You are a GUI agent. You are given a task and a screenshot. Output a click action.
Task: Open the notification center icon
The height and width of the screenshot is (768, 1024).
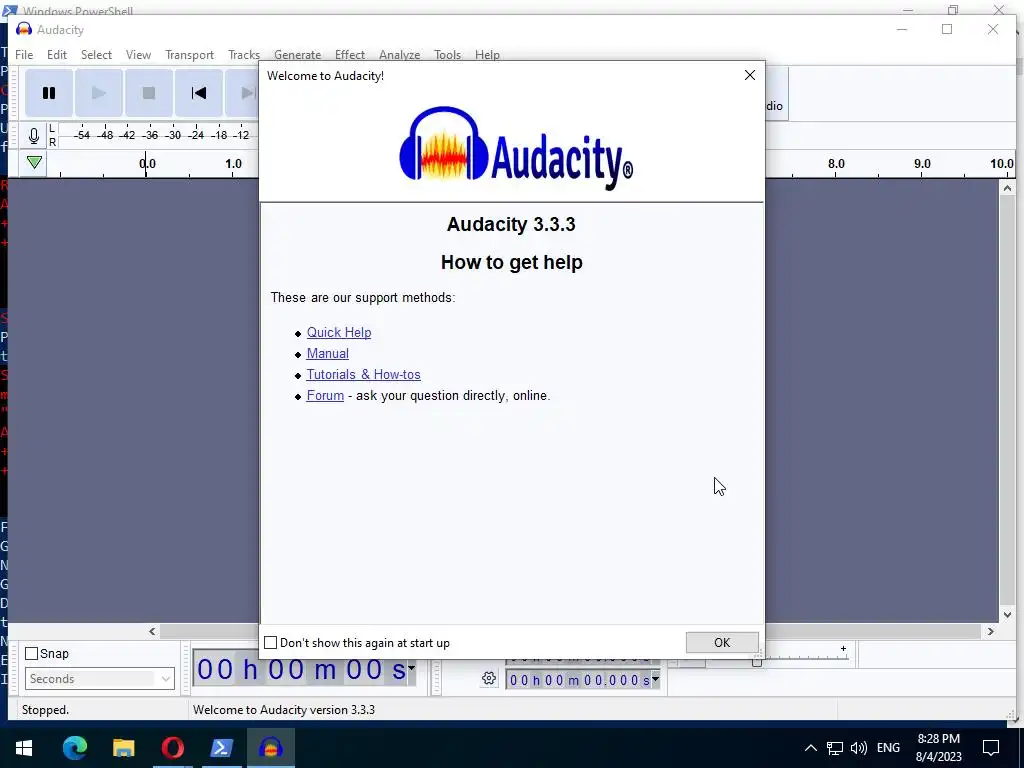pyautogui.click(x=991, y=748)
